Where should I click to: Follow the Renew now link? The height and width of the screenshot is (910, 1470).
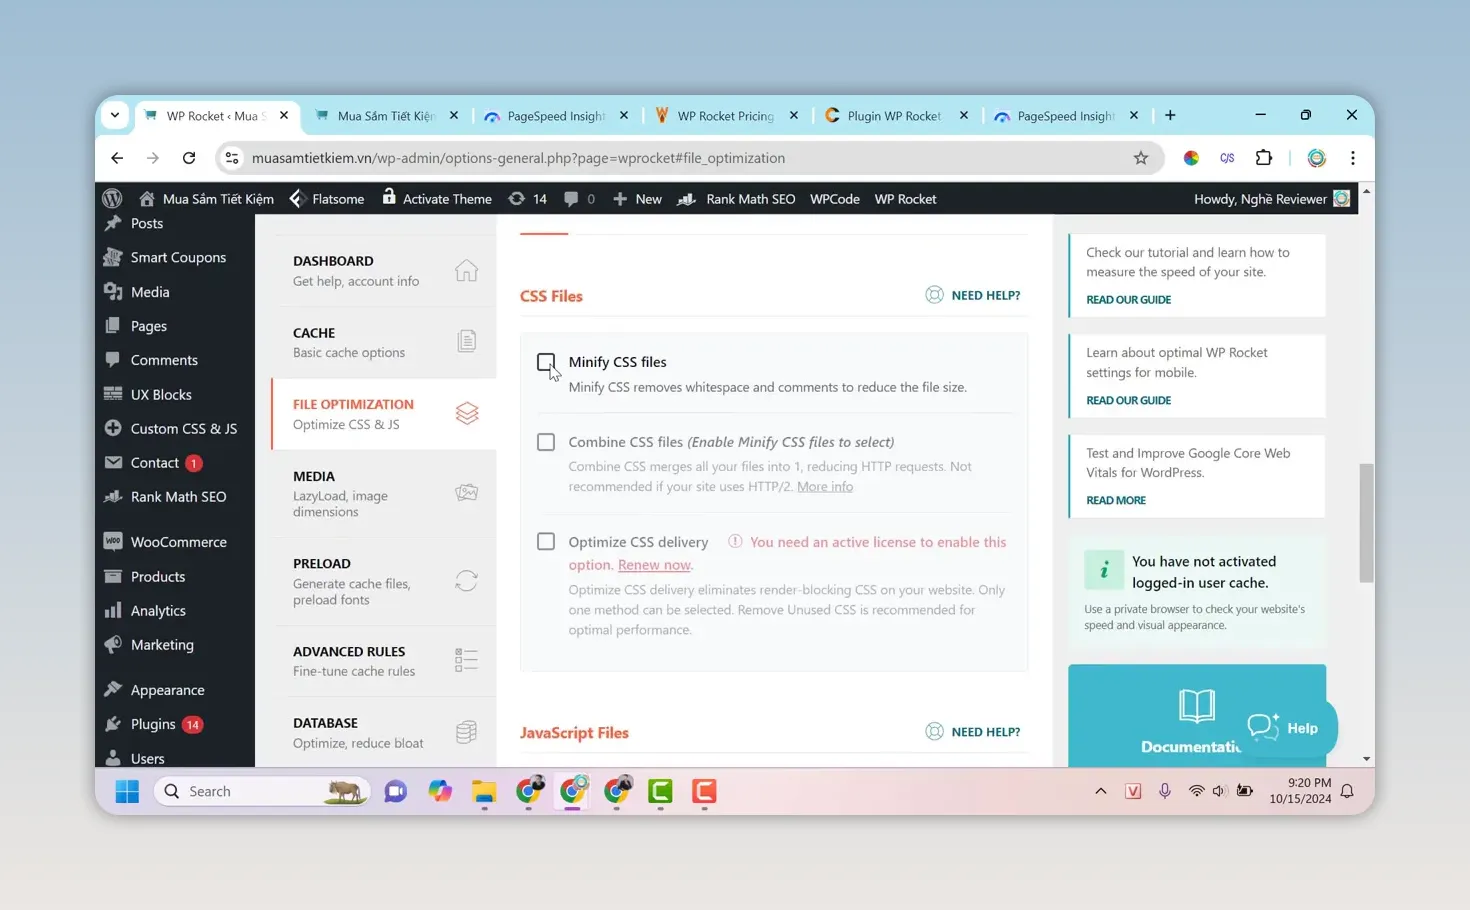tap(654, 565)
